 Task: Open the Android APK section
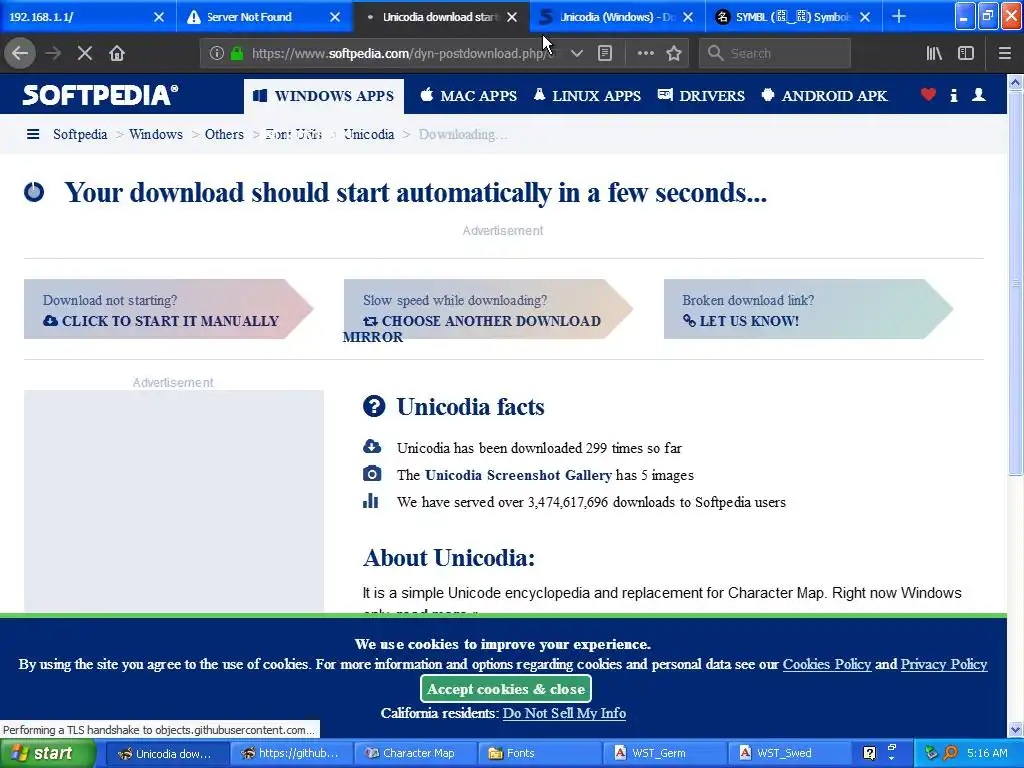[x=824, y=95]
